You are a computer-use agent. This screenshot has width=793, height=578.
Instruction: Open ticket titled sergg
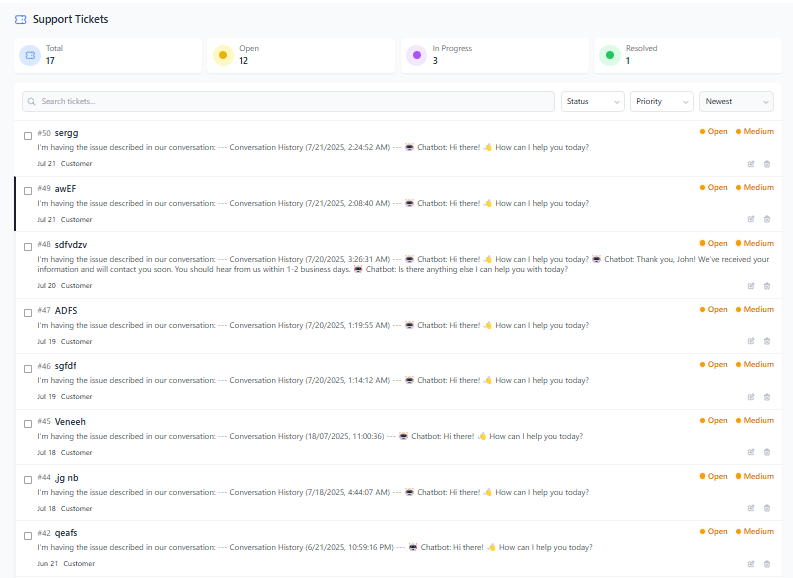[66, 133]
